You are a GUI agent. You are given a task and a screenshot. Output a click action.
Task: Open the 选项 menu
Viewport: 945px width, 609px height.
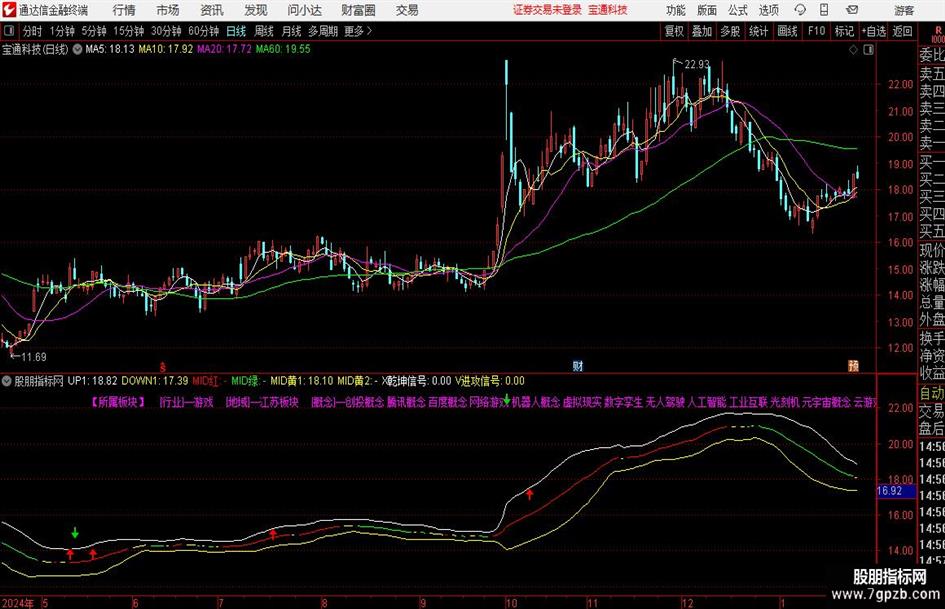pyautogui.click(x=768, y=10)
